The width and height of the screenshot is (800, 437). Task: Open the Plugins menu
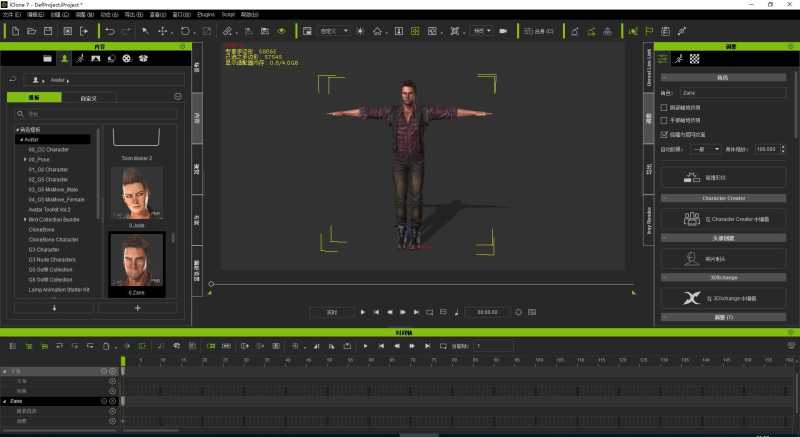point(207,15)
